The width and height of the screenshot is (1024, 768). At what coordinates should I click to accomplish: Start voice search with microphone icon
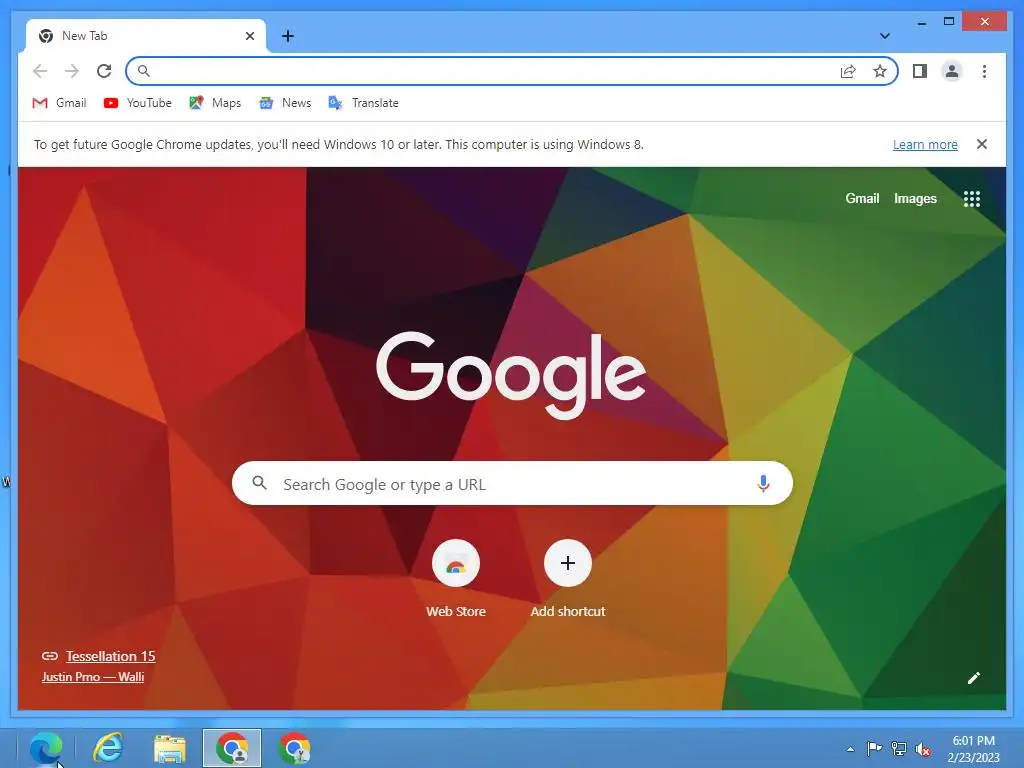(763, 484)
